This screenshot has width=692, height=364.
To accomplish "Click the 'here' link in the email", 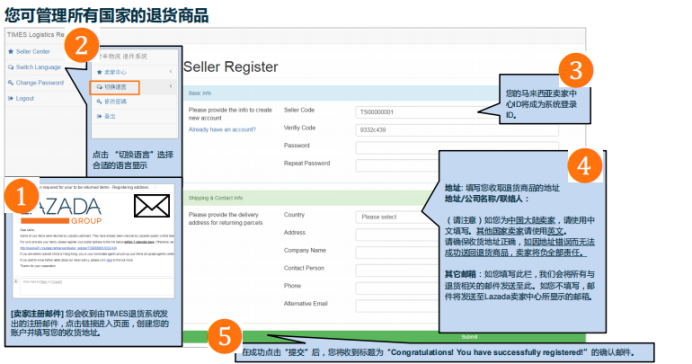I will tap(109, 260).
